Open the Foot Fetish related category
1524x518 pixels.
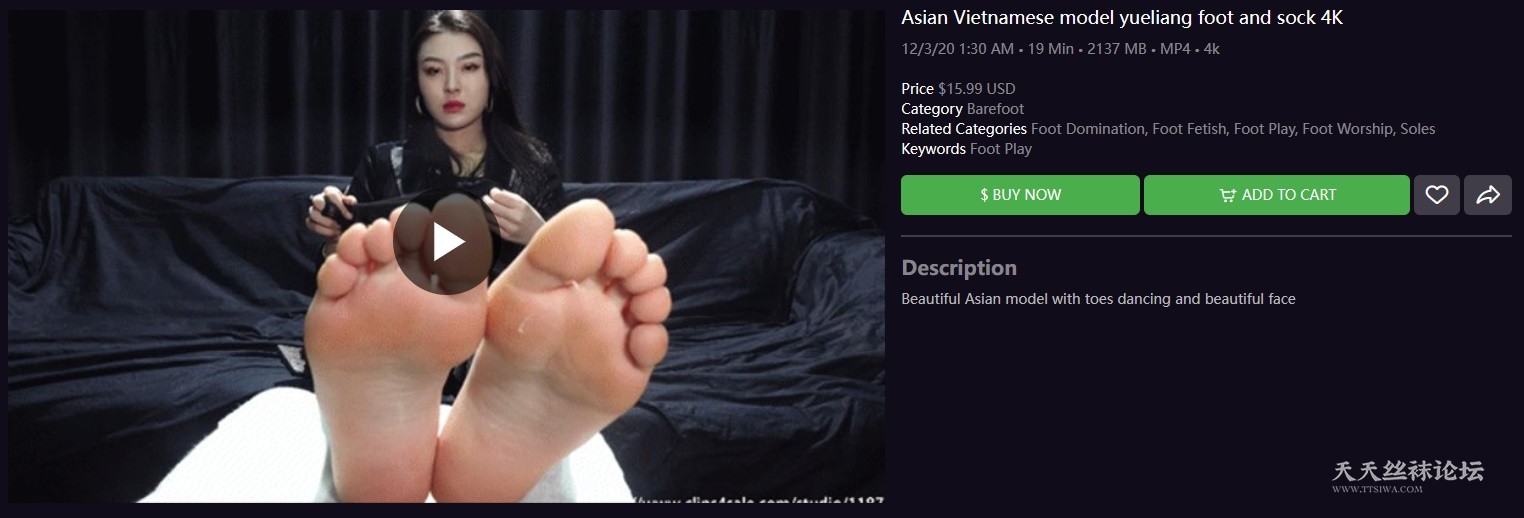pos(1189,129)
